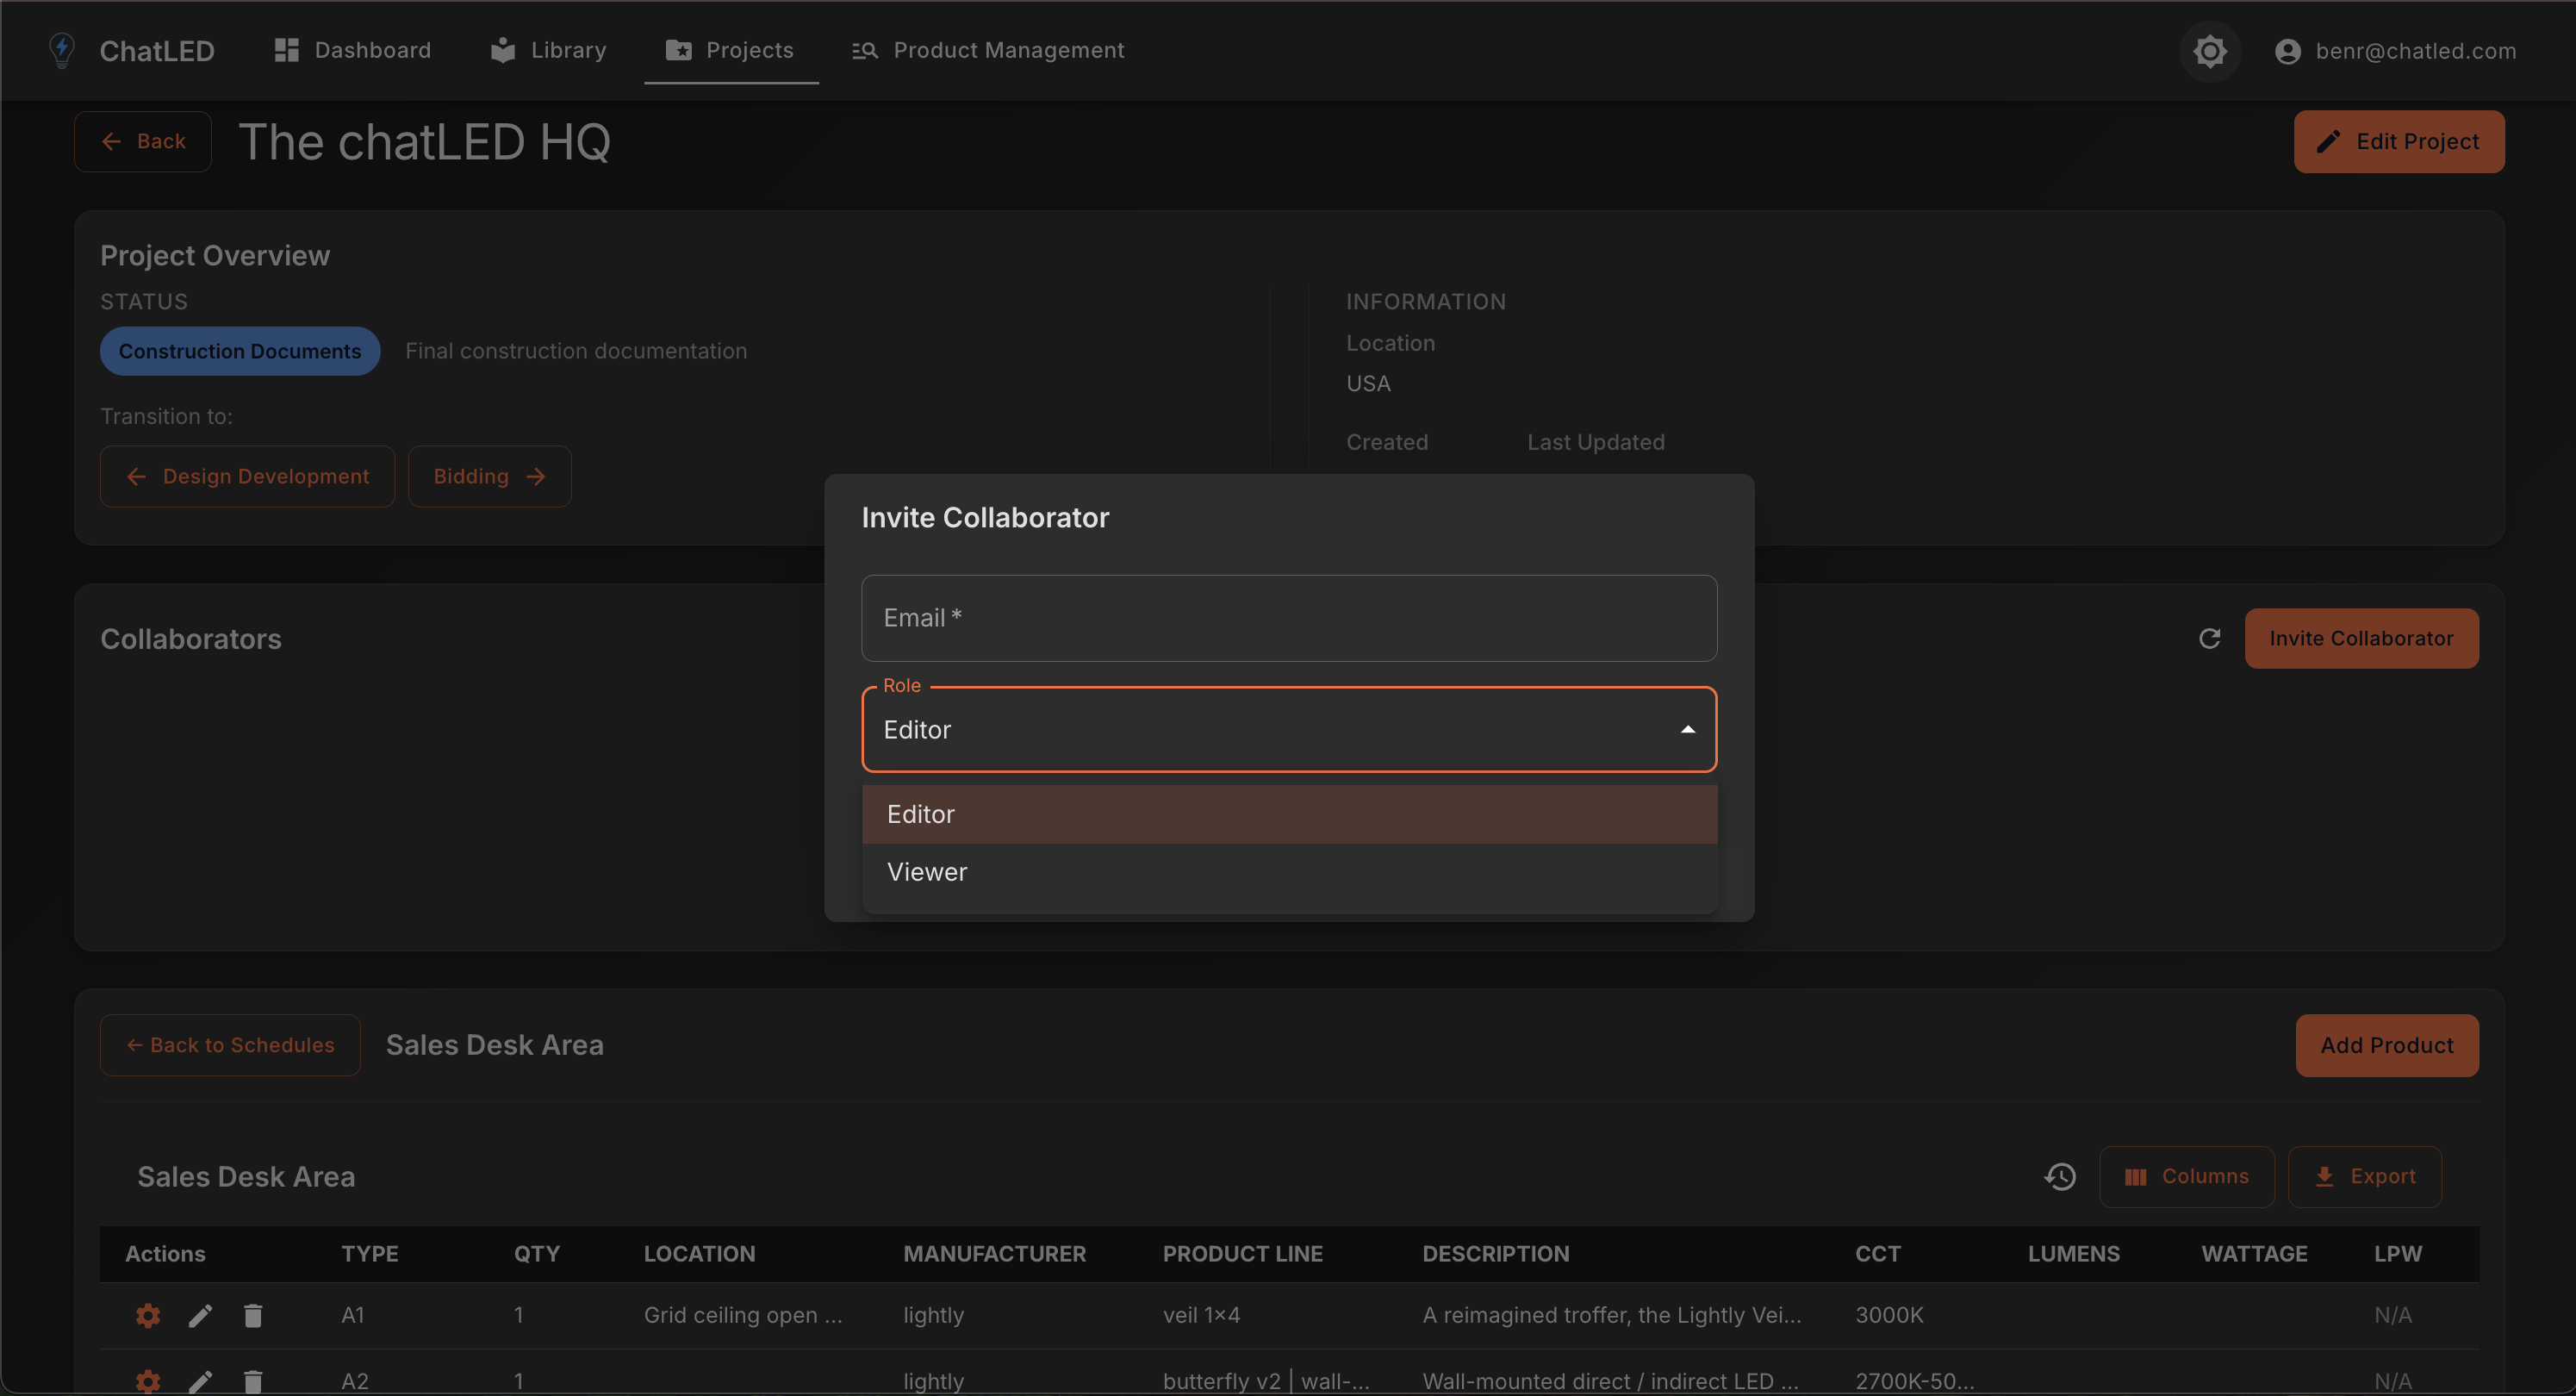Screen dimensions: 2576x1396
Task: Click the settings gear for row A2
Action: coord(148,1381)
